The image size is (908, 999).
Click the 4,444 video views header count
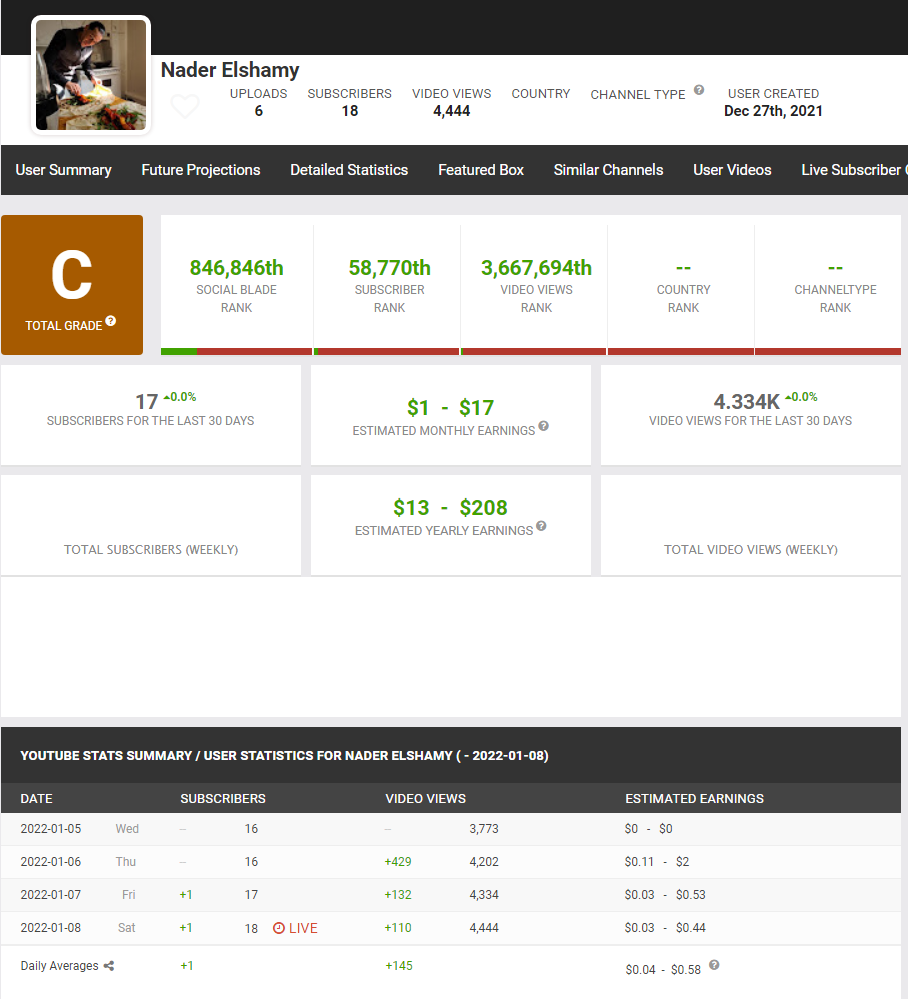pyautogui.click(x=452, y=111)
